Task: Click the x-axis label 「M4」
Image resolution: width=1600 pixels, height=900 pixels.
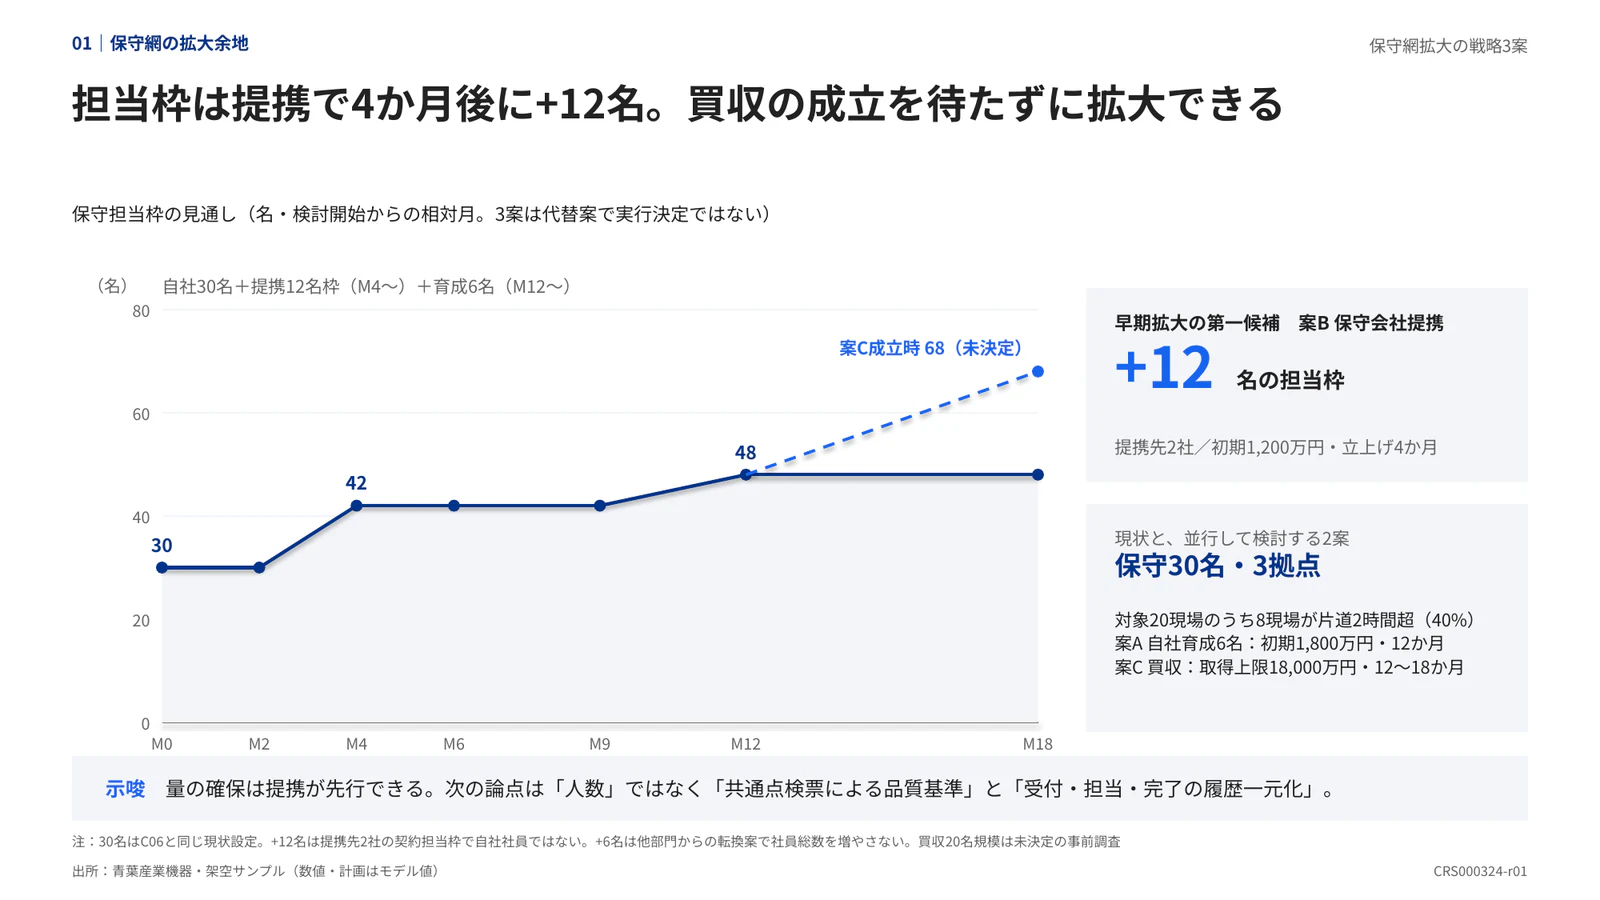Action: point(356,744)
